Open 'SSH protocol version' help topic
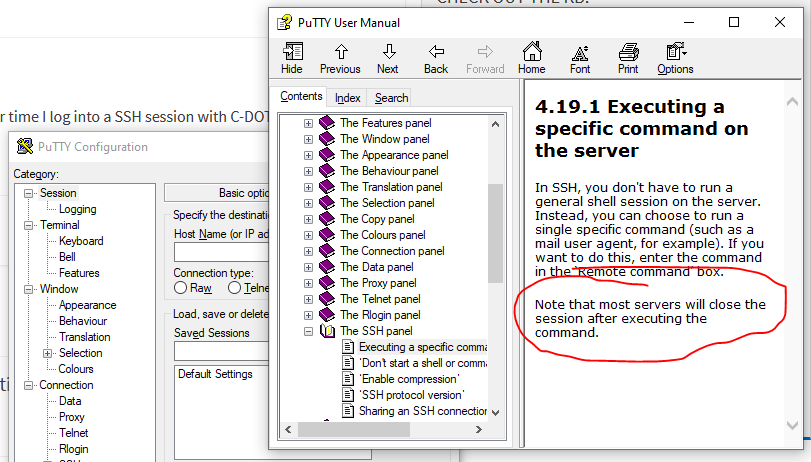 [x=412, y=395]
